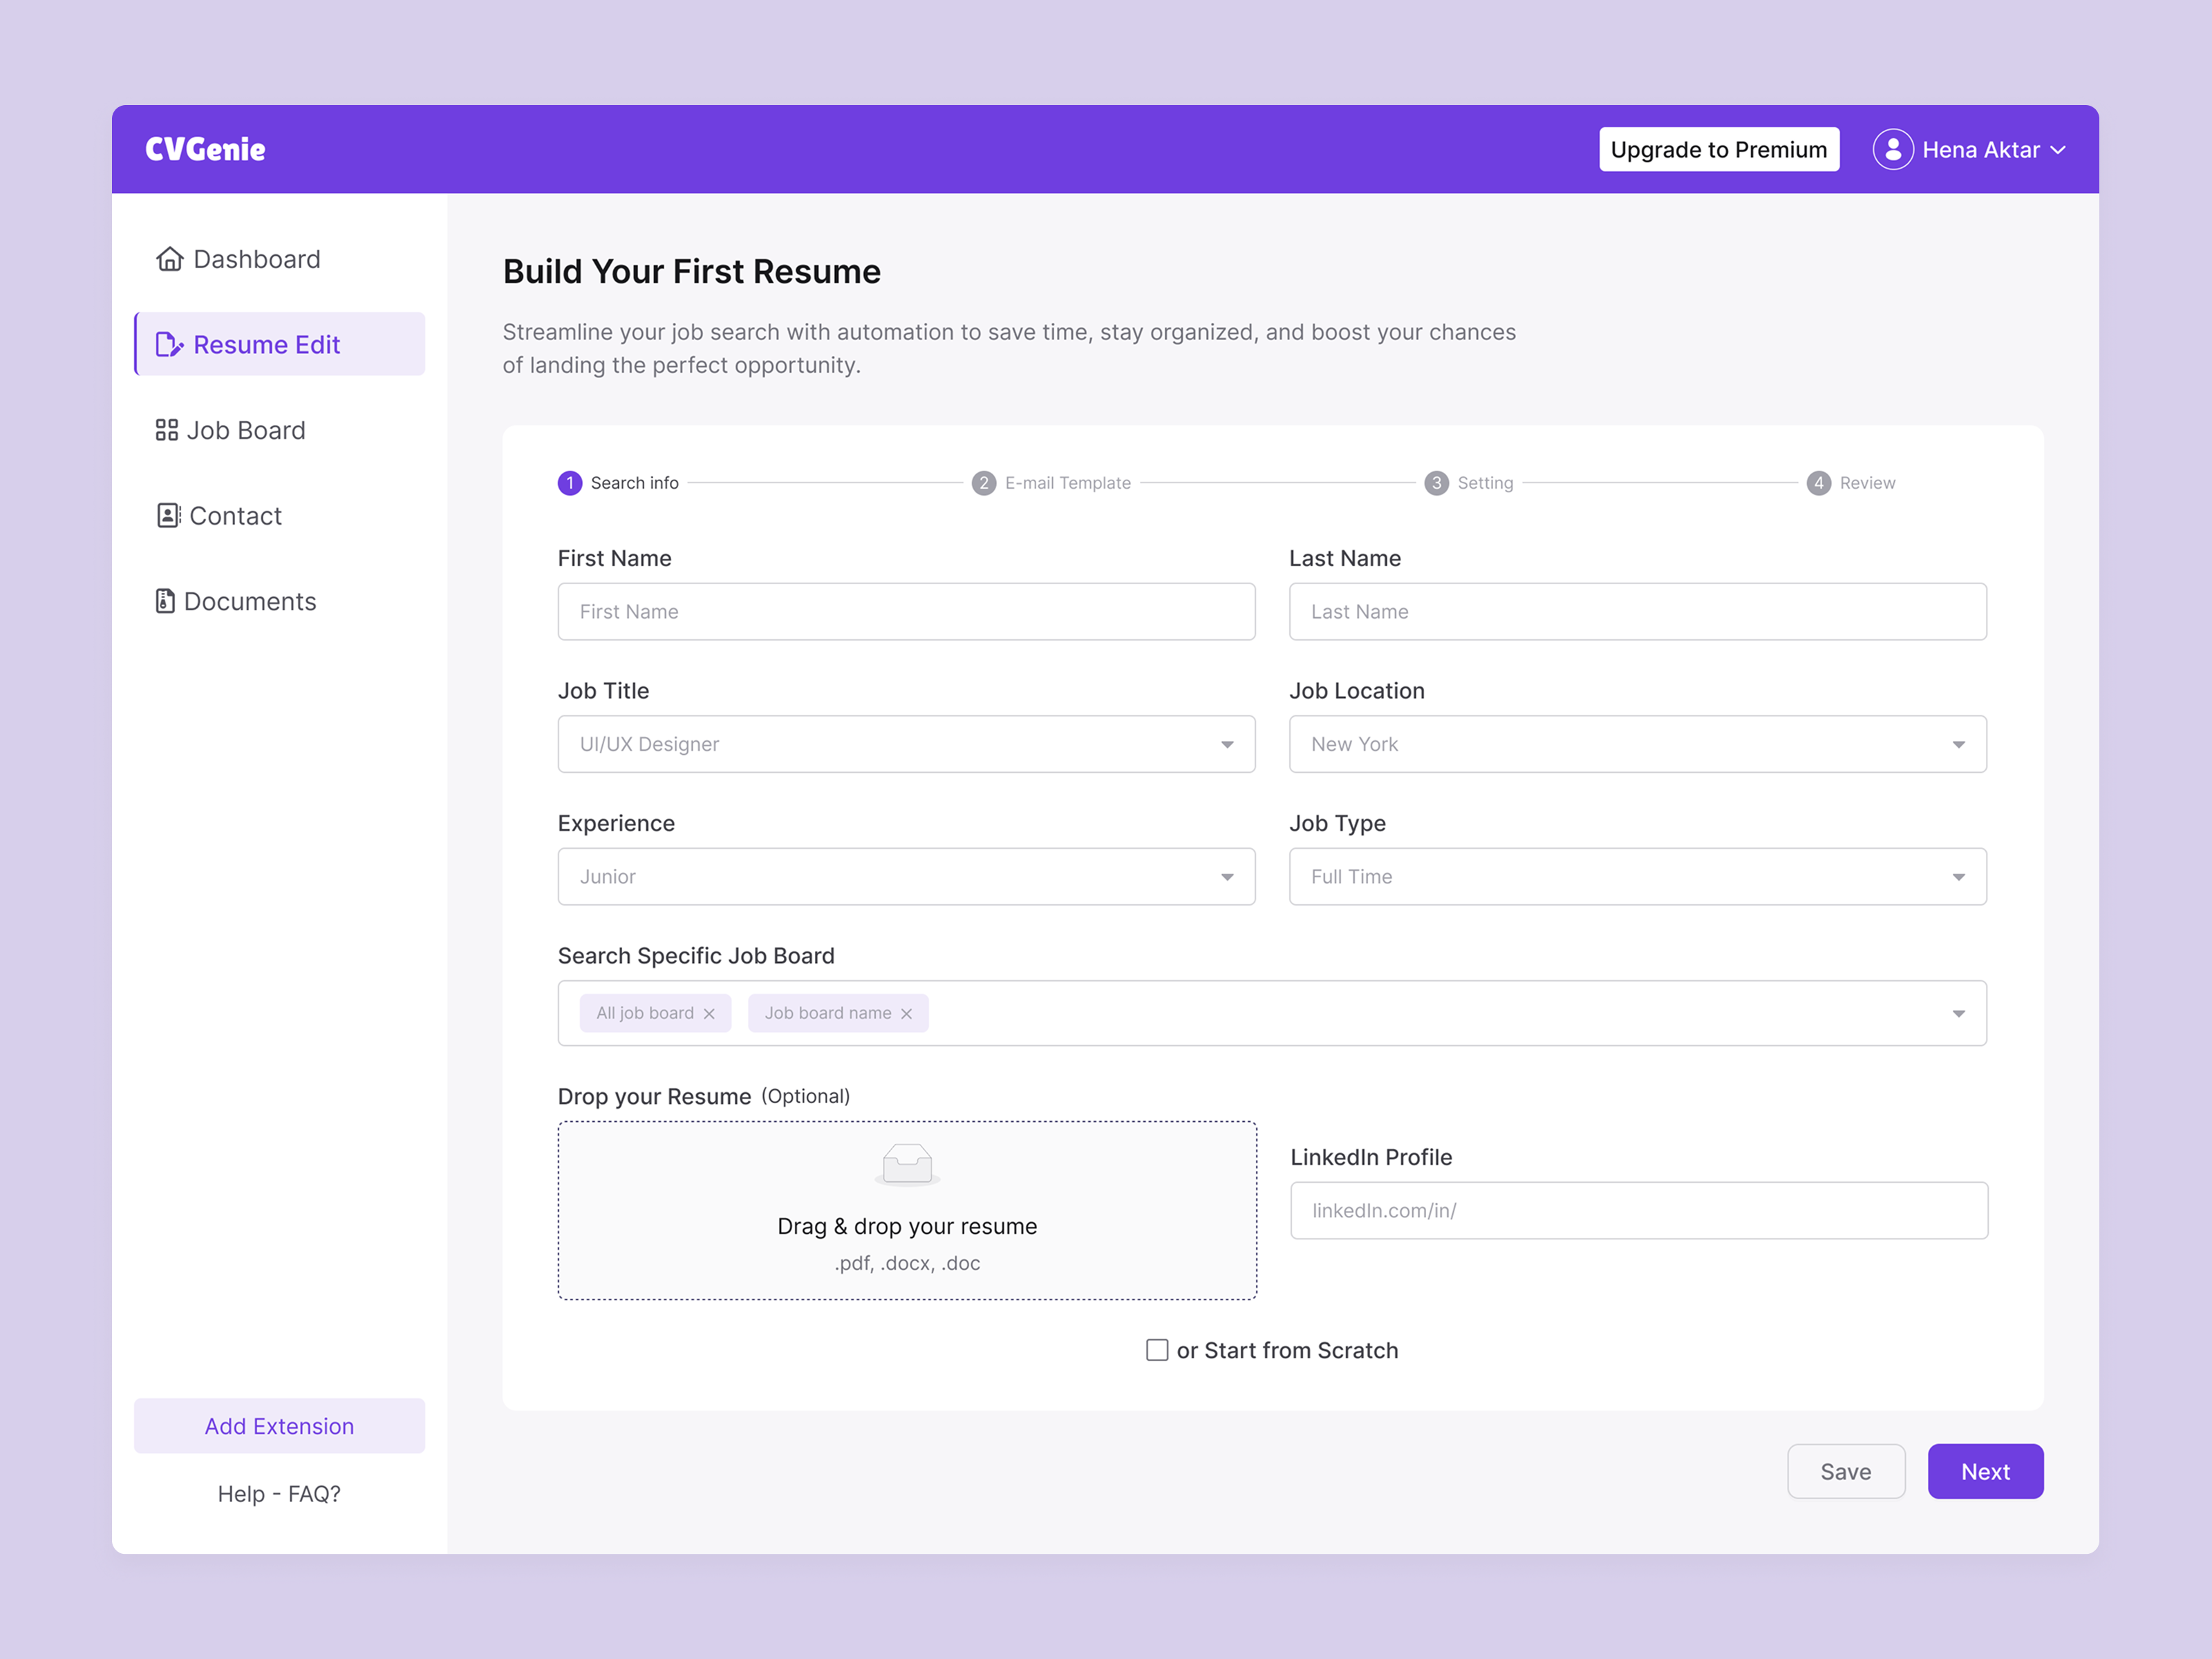2212x1659 pixels.
Task: Click the Contact card icon
Action: [168, 515]
